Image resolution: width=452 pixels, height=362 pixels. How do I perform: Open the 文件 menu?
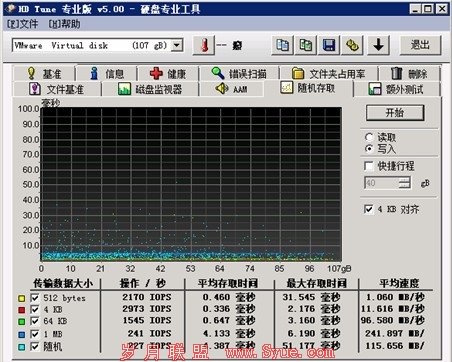pos(23,24)
